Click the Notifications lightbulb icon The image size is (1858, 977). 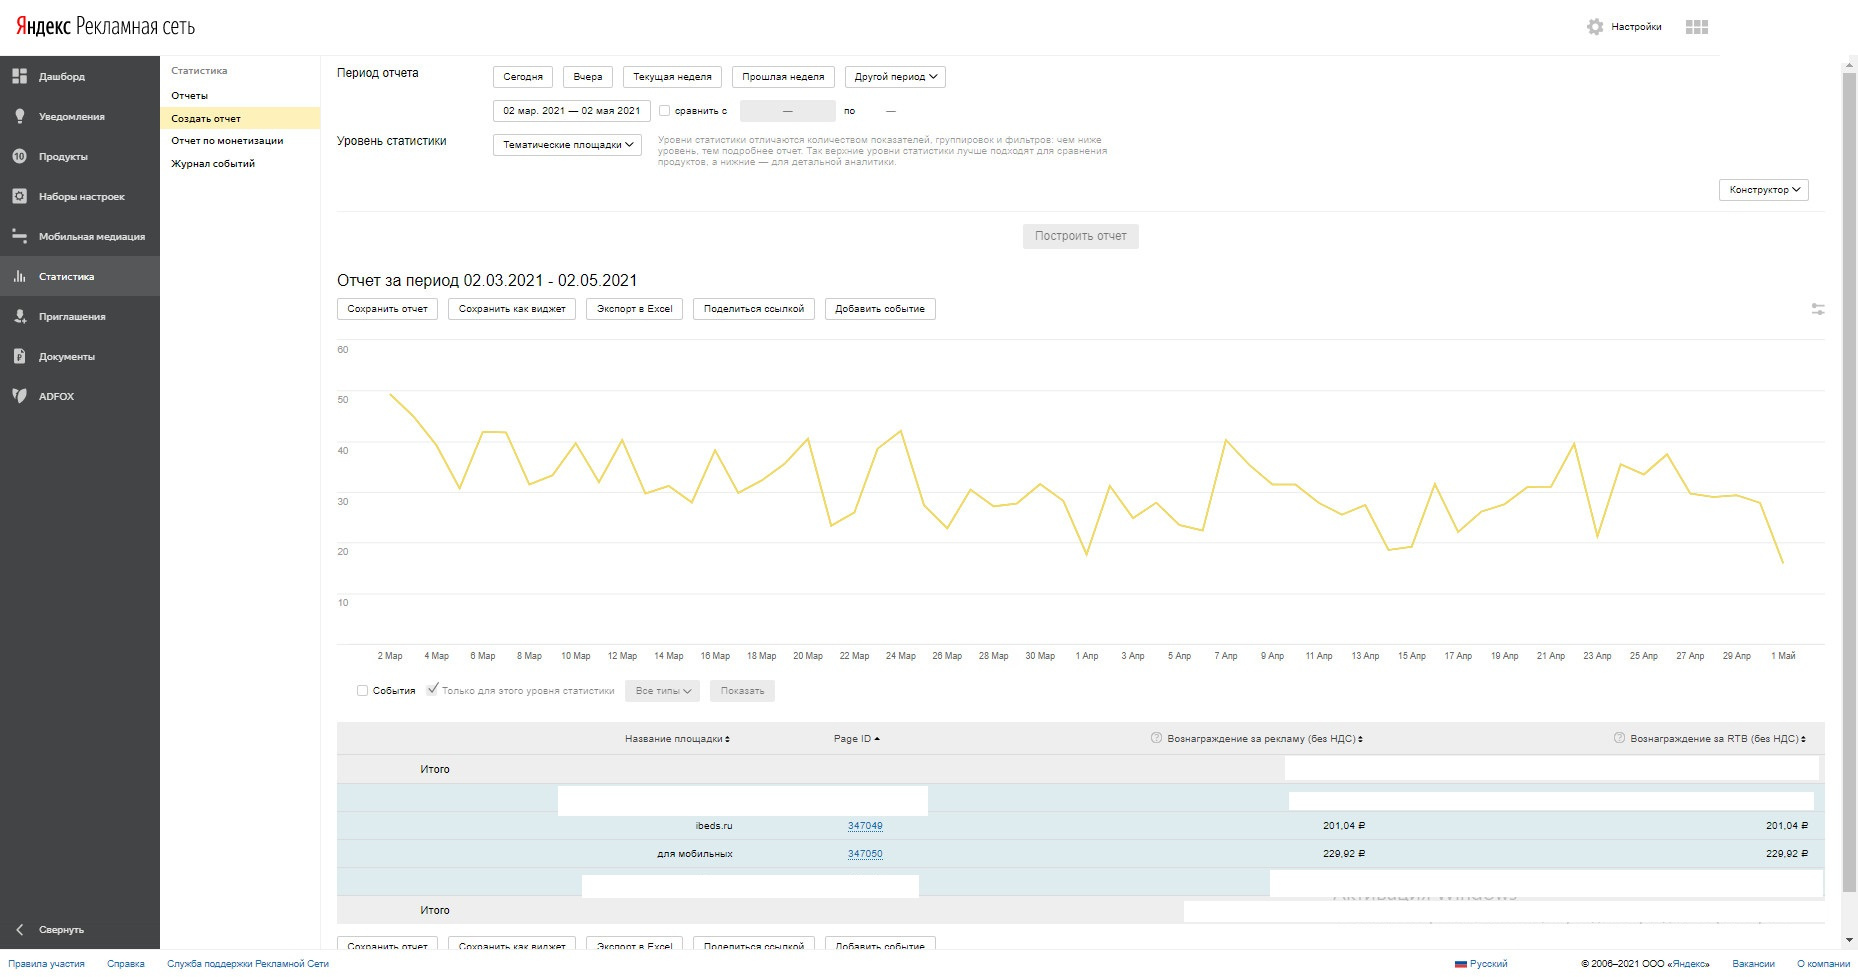(x=19, y=116)
